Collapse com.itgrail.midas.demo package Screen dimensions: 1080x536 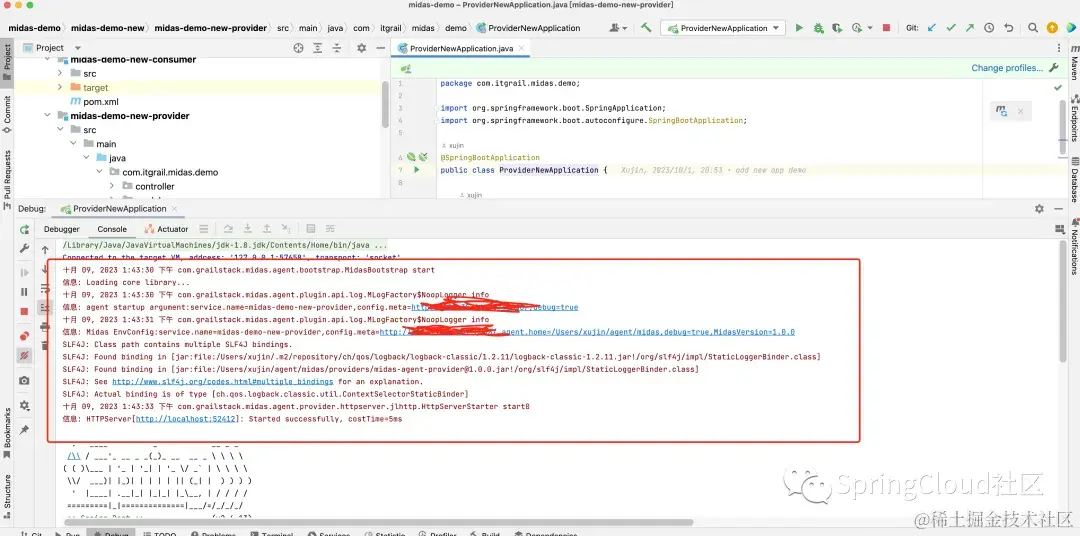tap(99, 172)
